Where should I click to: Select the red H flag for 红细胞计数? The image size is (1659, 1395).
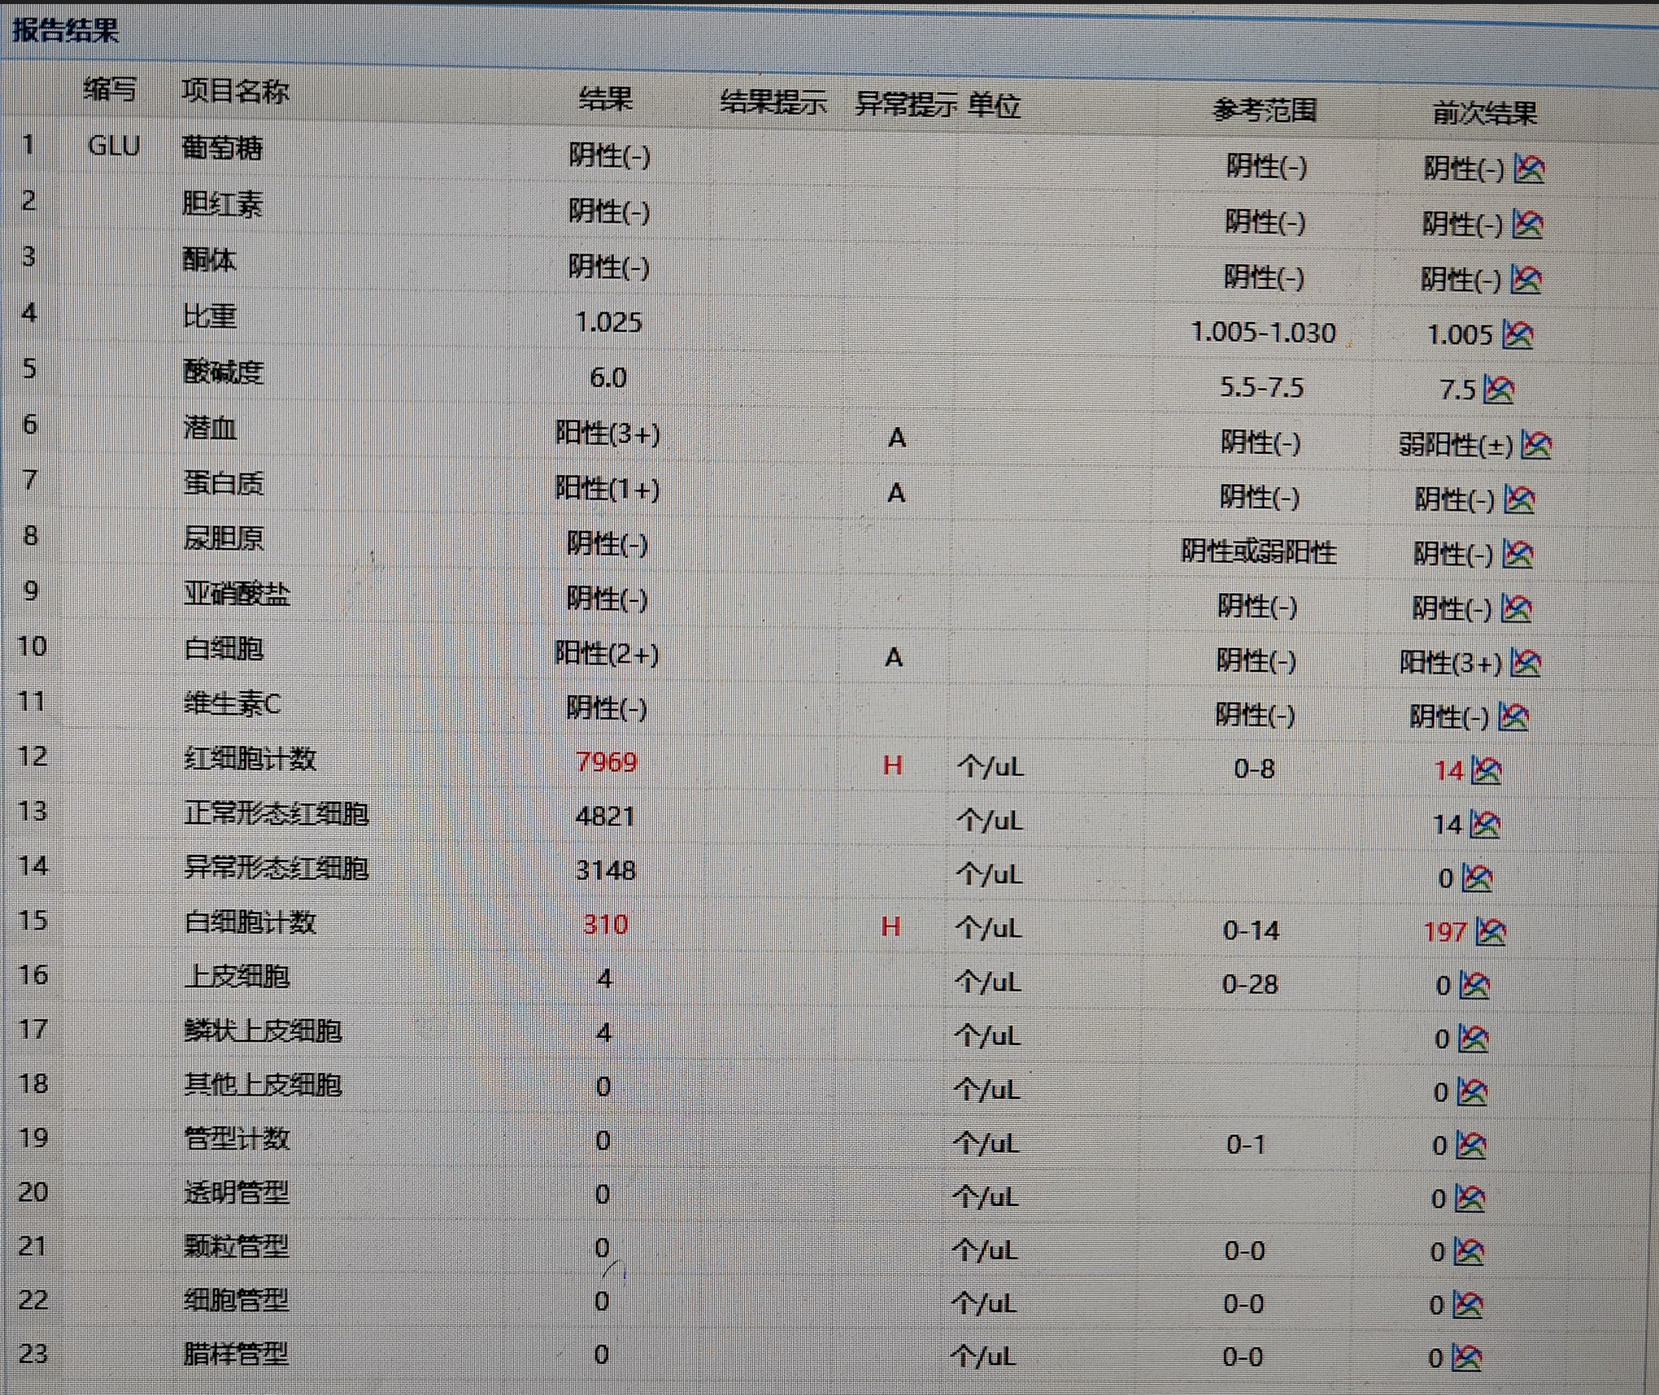pos(892,766)
